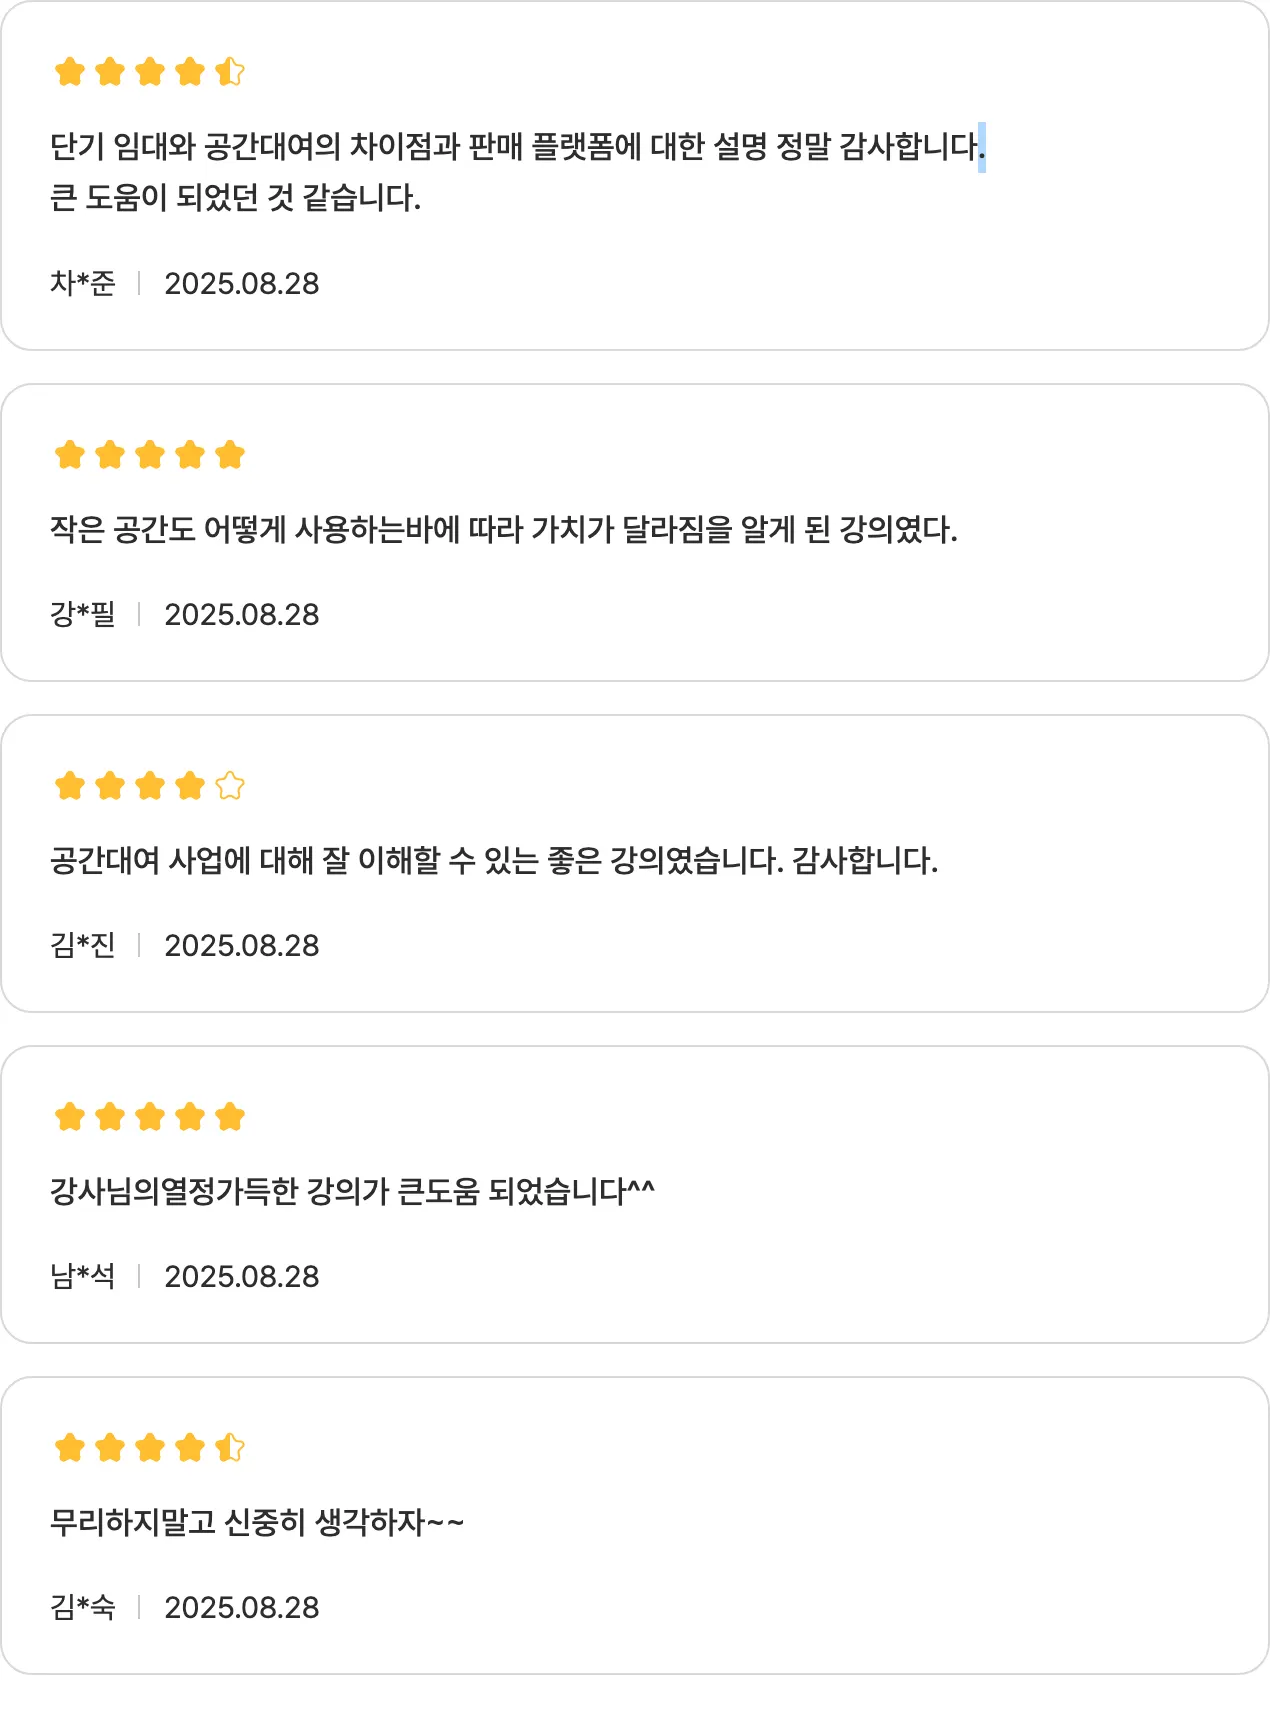Click reviewer name 남*석

(x=83, y=1277)
